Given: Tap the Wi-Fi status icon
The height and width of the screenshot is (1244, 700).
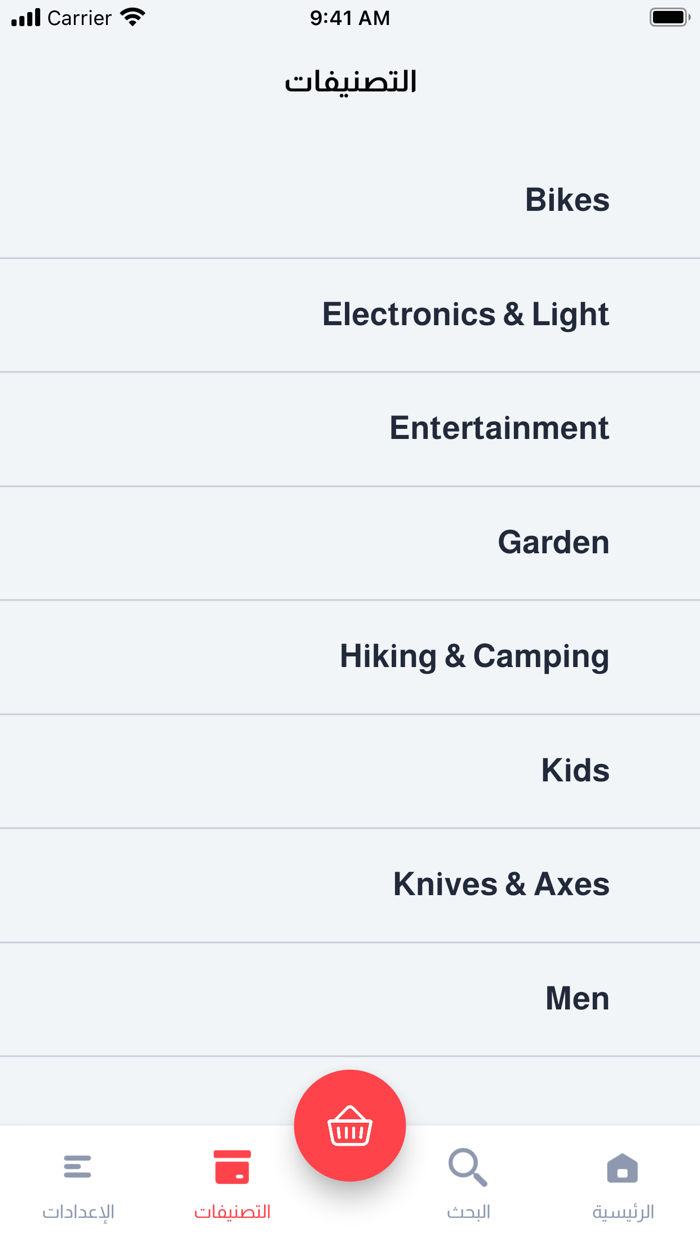Looking at the screenshot, I should (x=132, y=18).
